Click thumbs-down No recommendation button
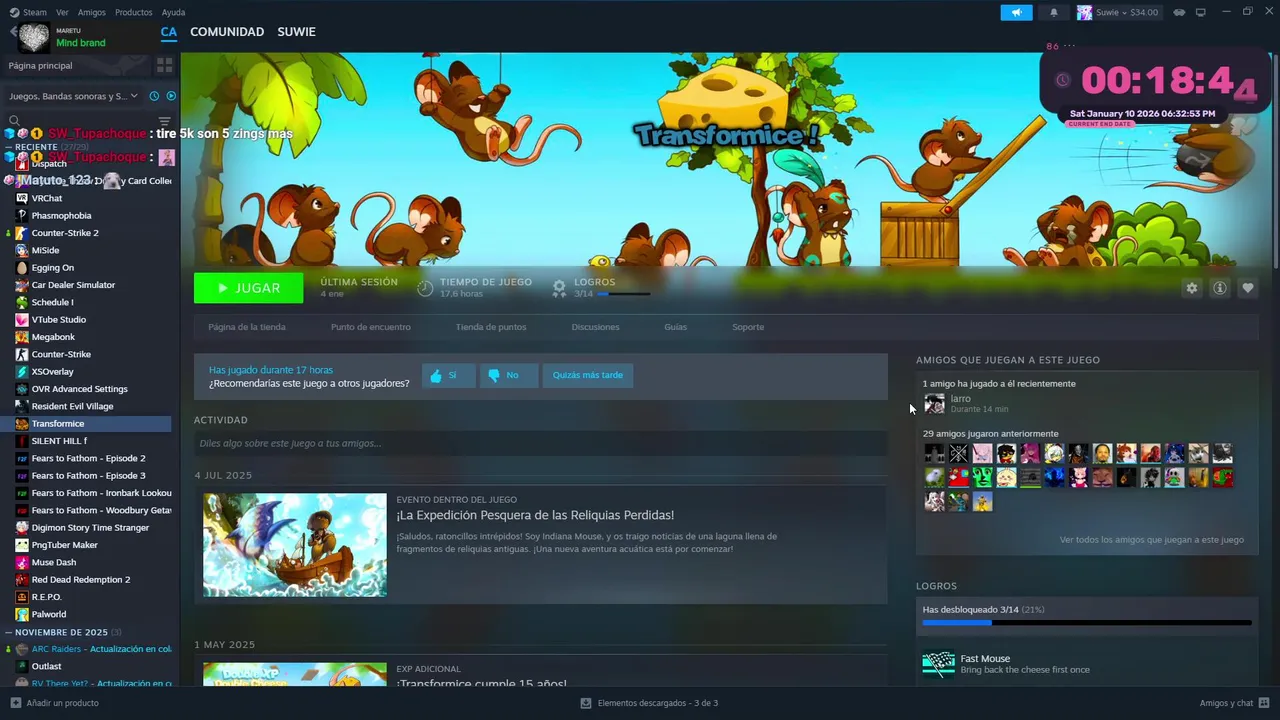The width and height of the screenshot is (1280, 720). coord(508,376)
